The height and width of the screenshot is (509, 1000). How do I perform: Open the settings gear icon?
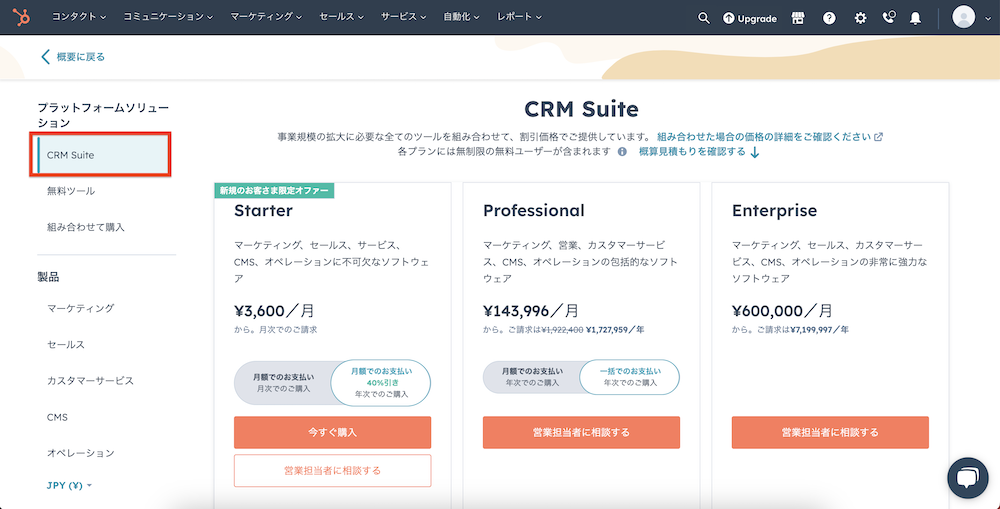(x=860, y=18)
